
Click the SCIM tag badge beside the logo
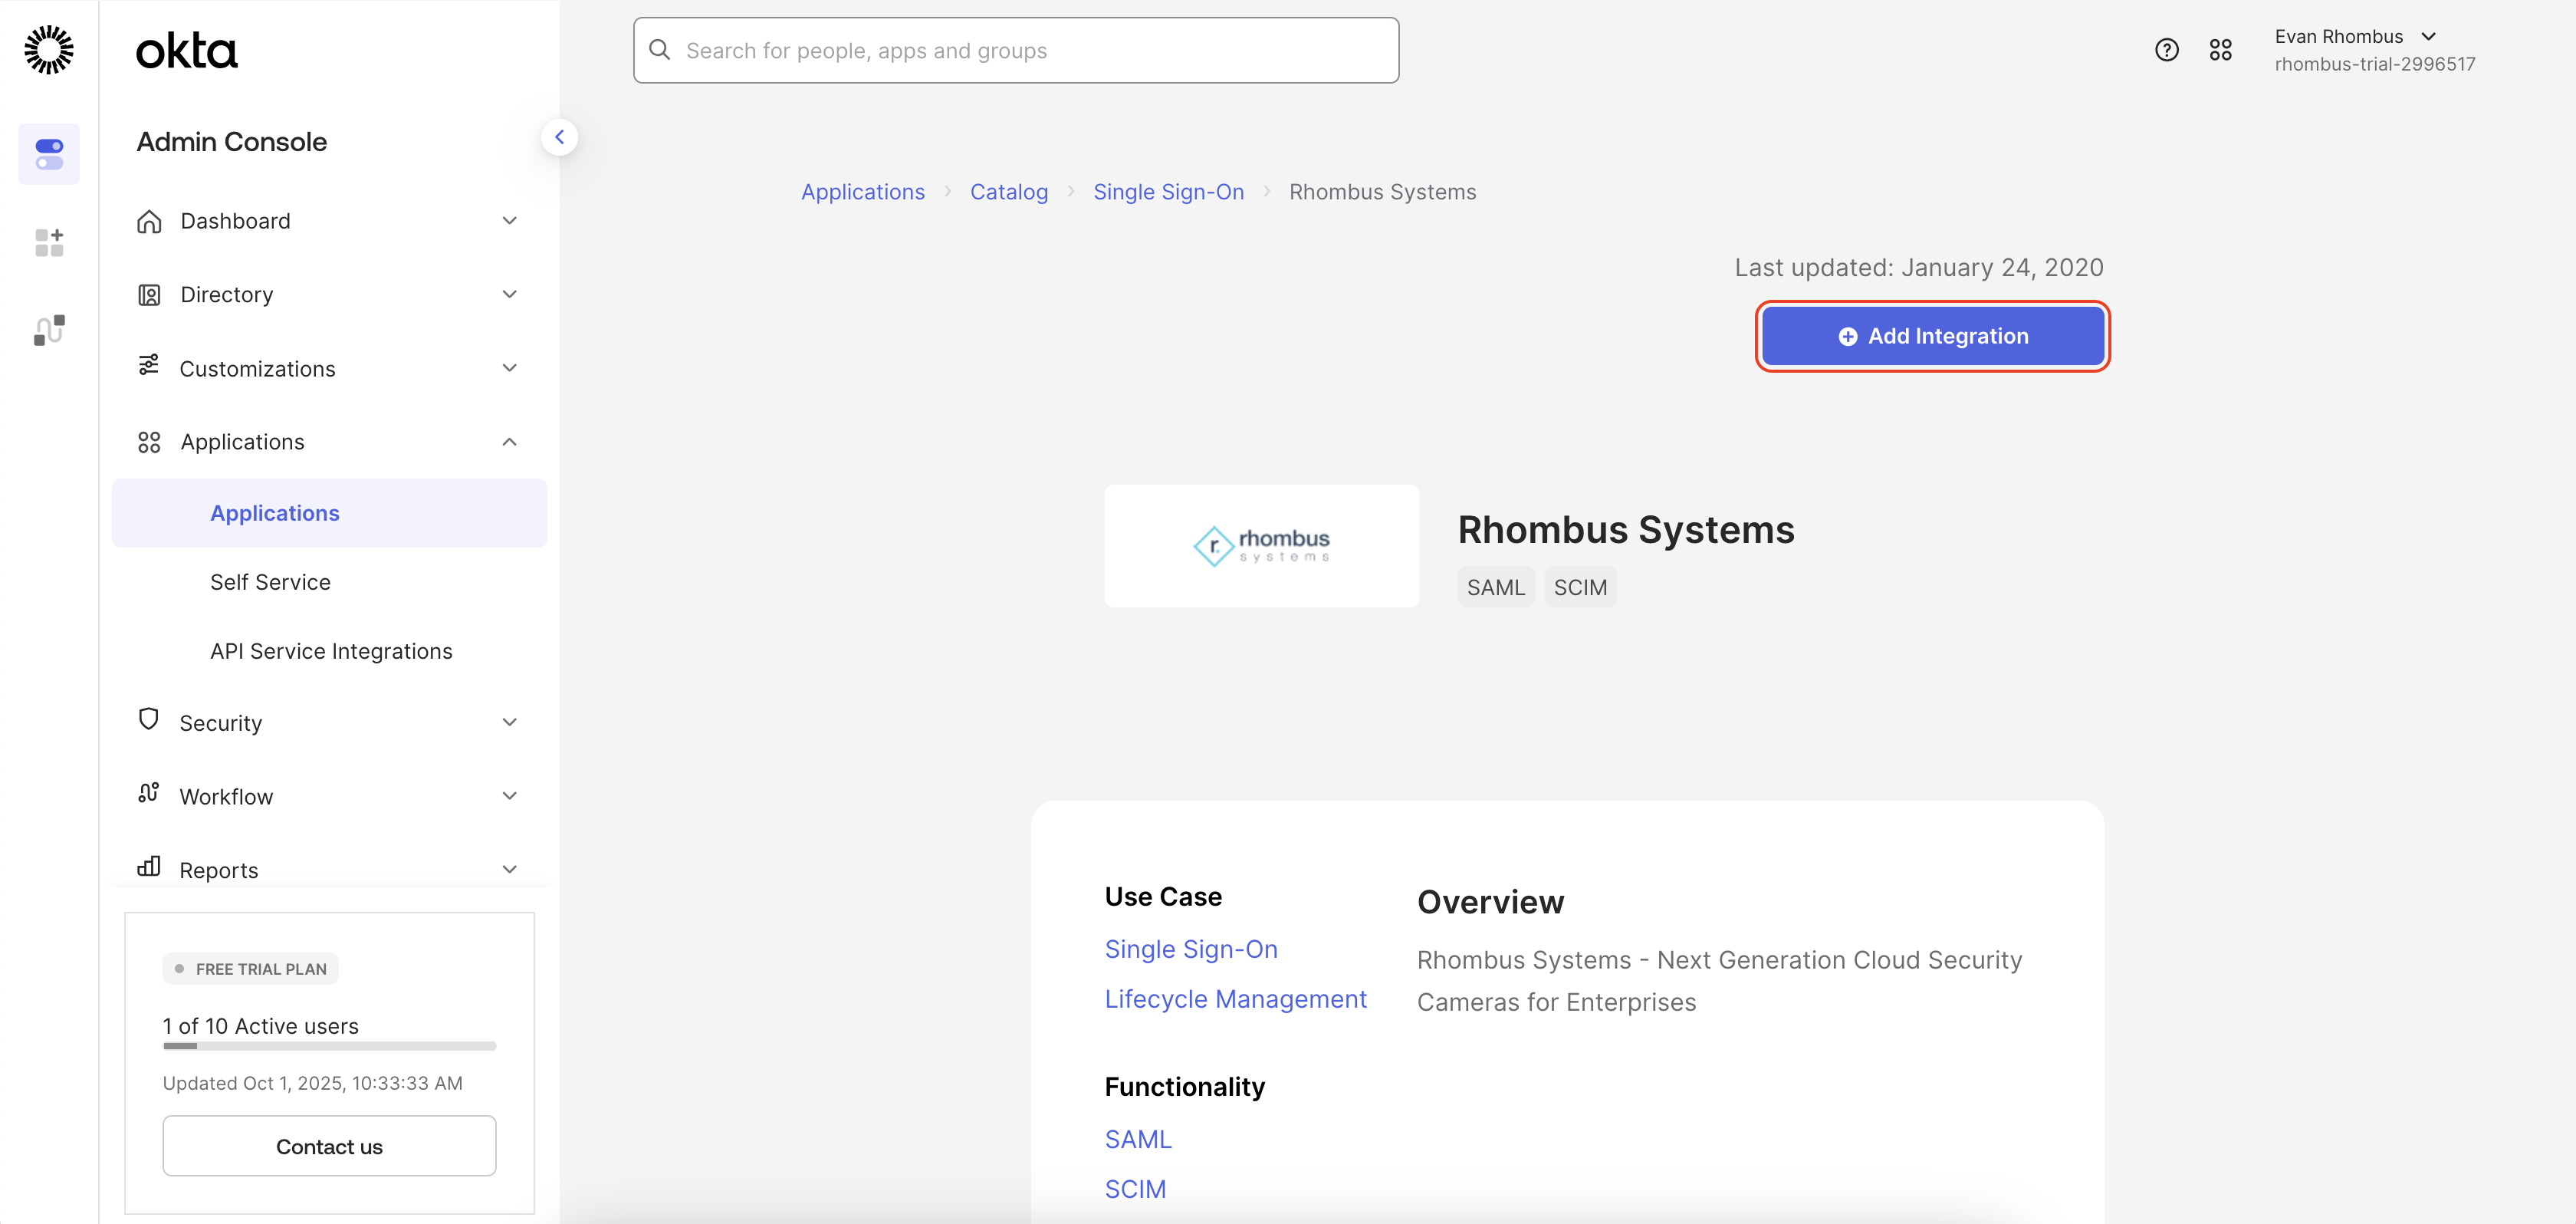[x=1580, y=587]
